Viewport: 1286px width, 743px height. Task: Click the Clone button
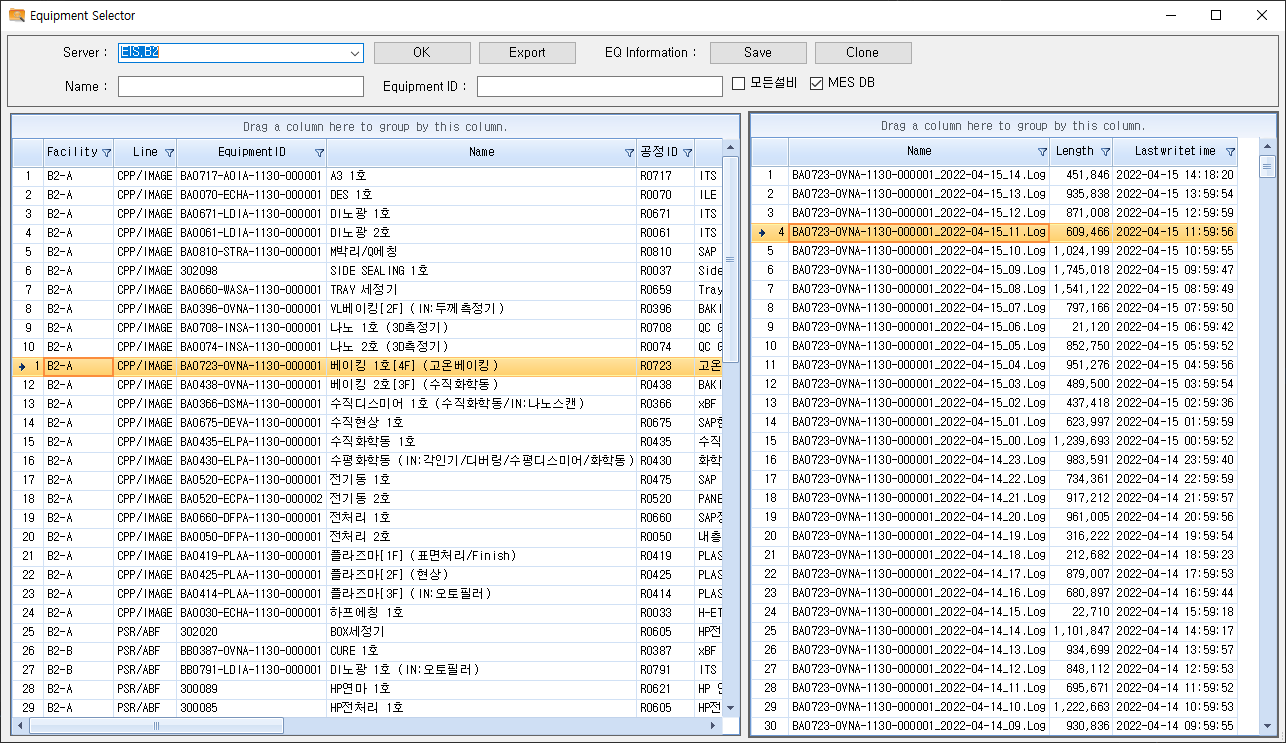click(x=862, y=53)
